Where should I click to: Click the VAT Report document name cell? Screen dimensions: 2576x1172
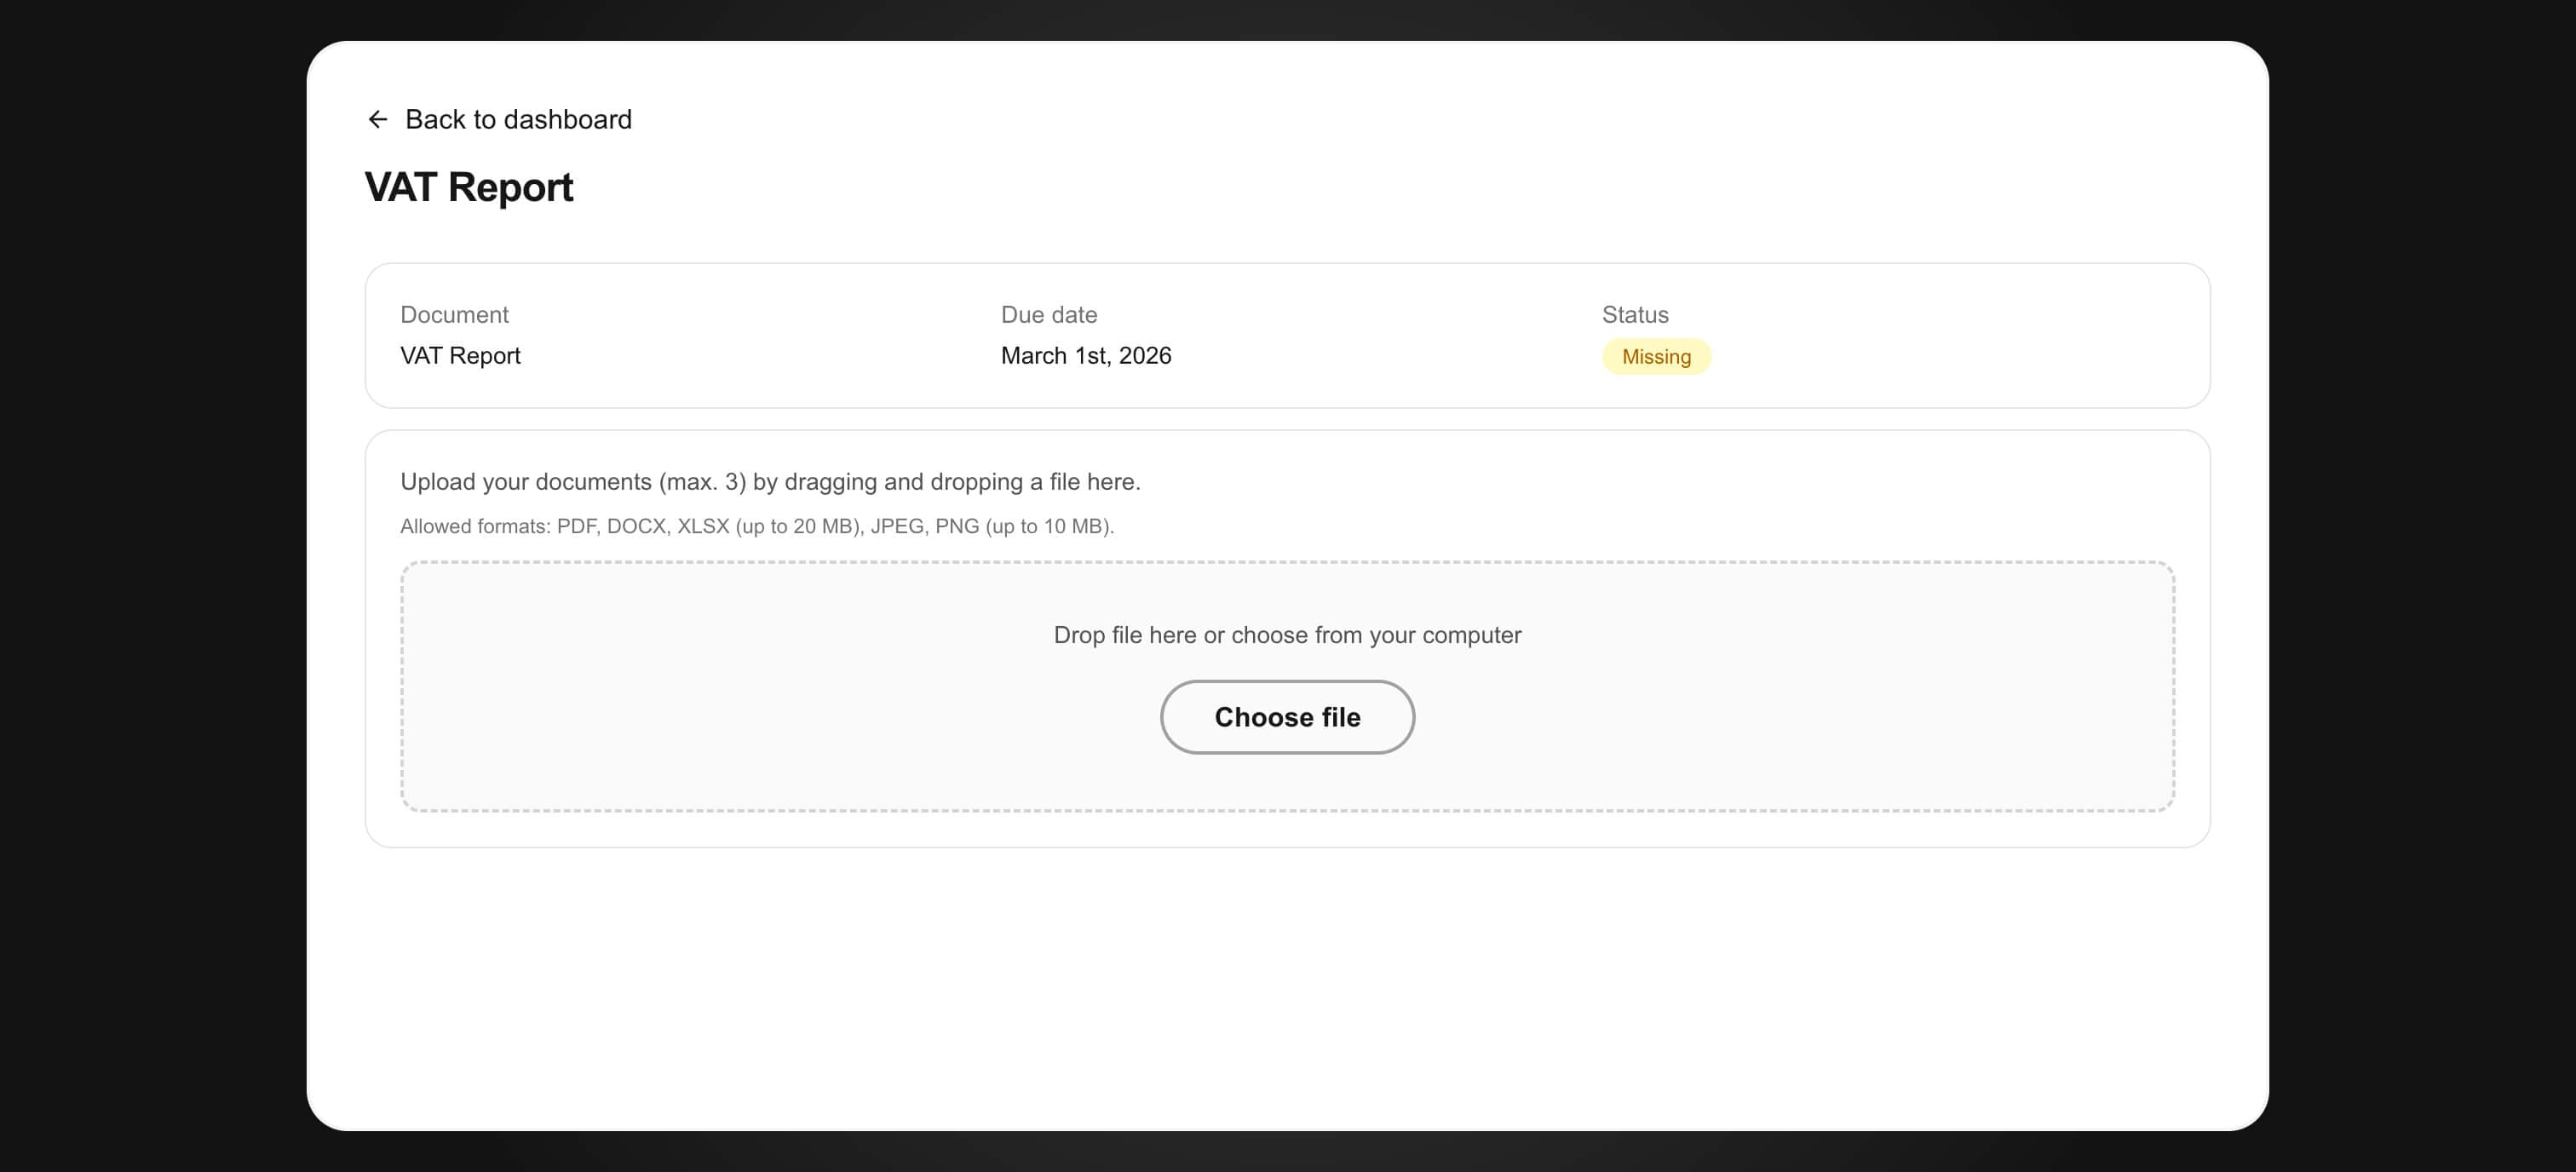pyautogui.click(x=460, y=355)
